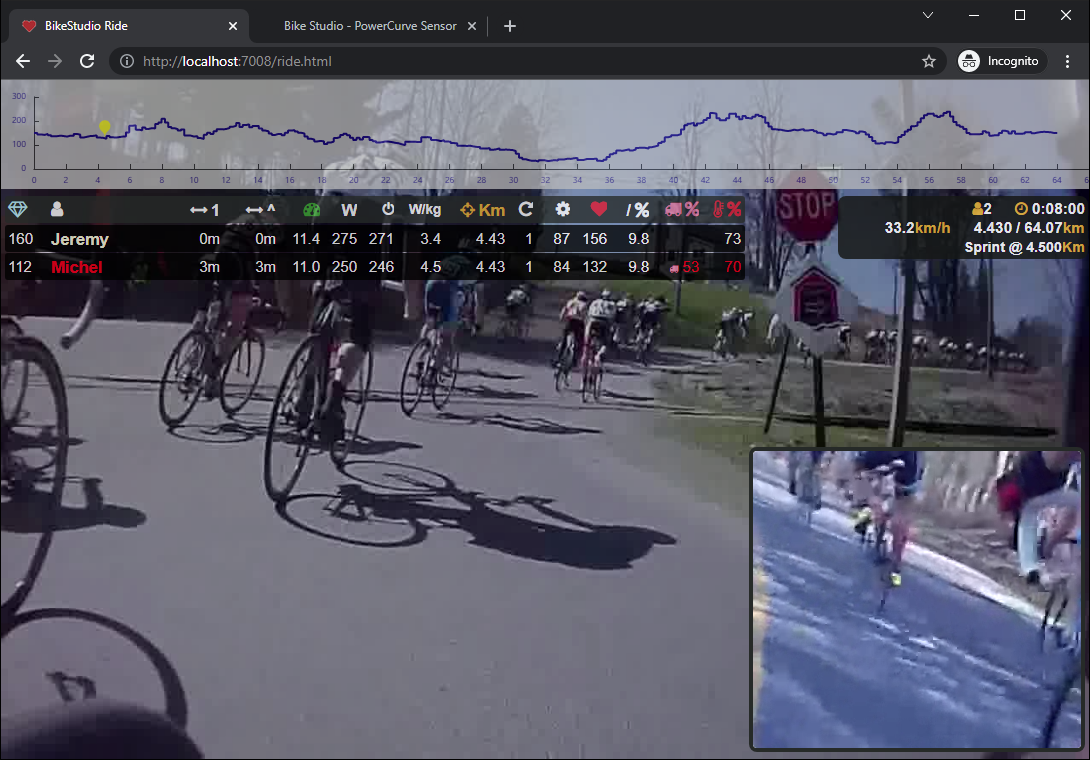This screenshot has width=1090, height=760.
Task: Click the rider person icon column header
Action: (x=57, y=209)
